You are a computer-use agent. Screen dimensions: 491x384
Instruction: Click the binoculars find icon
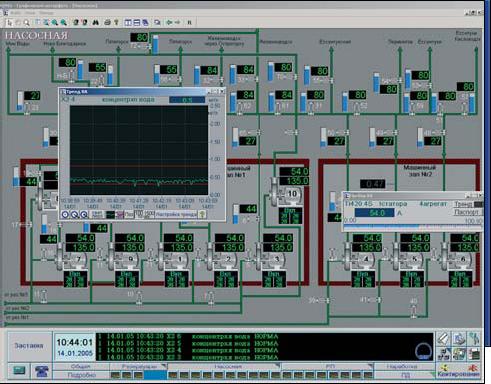(x=96, y=22)
